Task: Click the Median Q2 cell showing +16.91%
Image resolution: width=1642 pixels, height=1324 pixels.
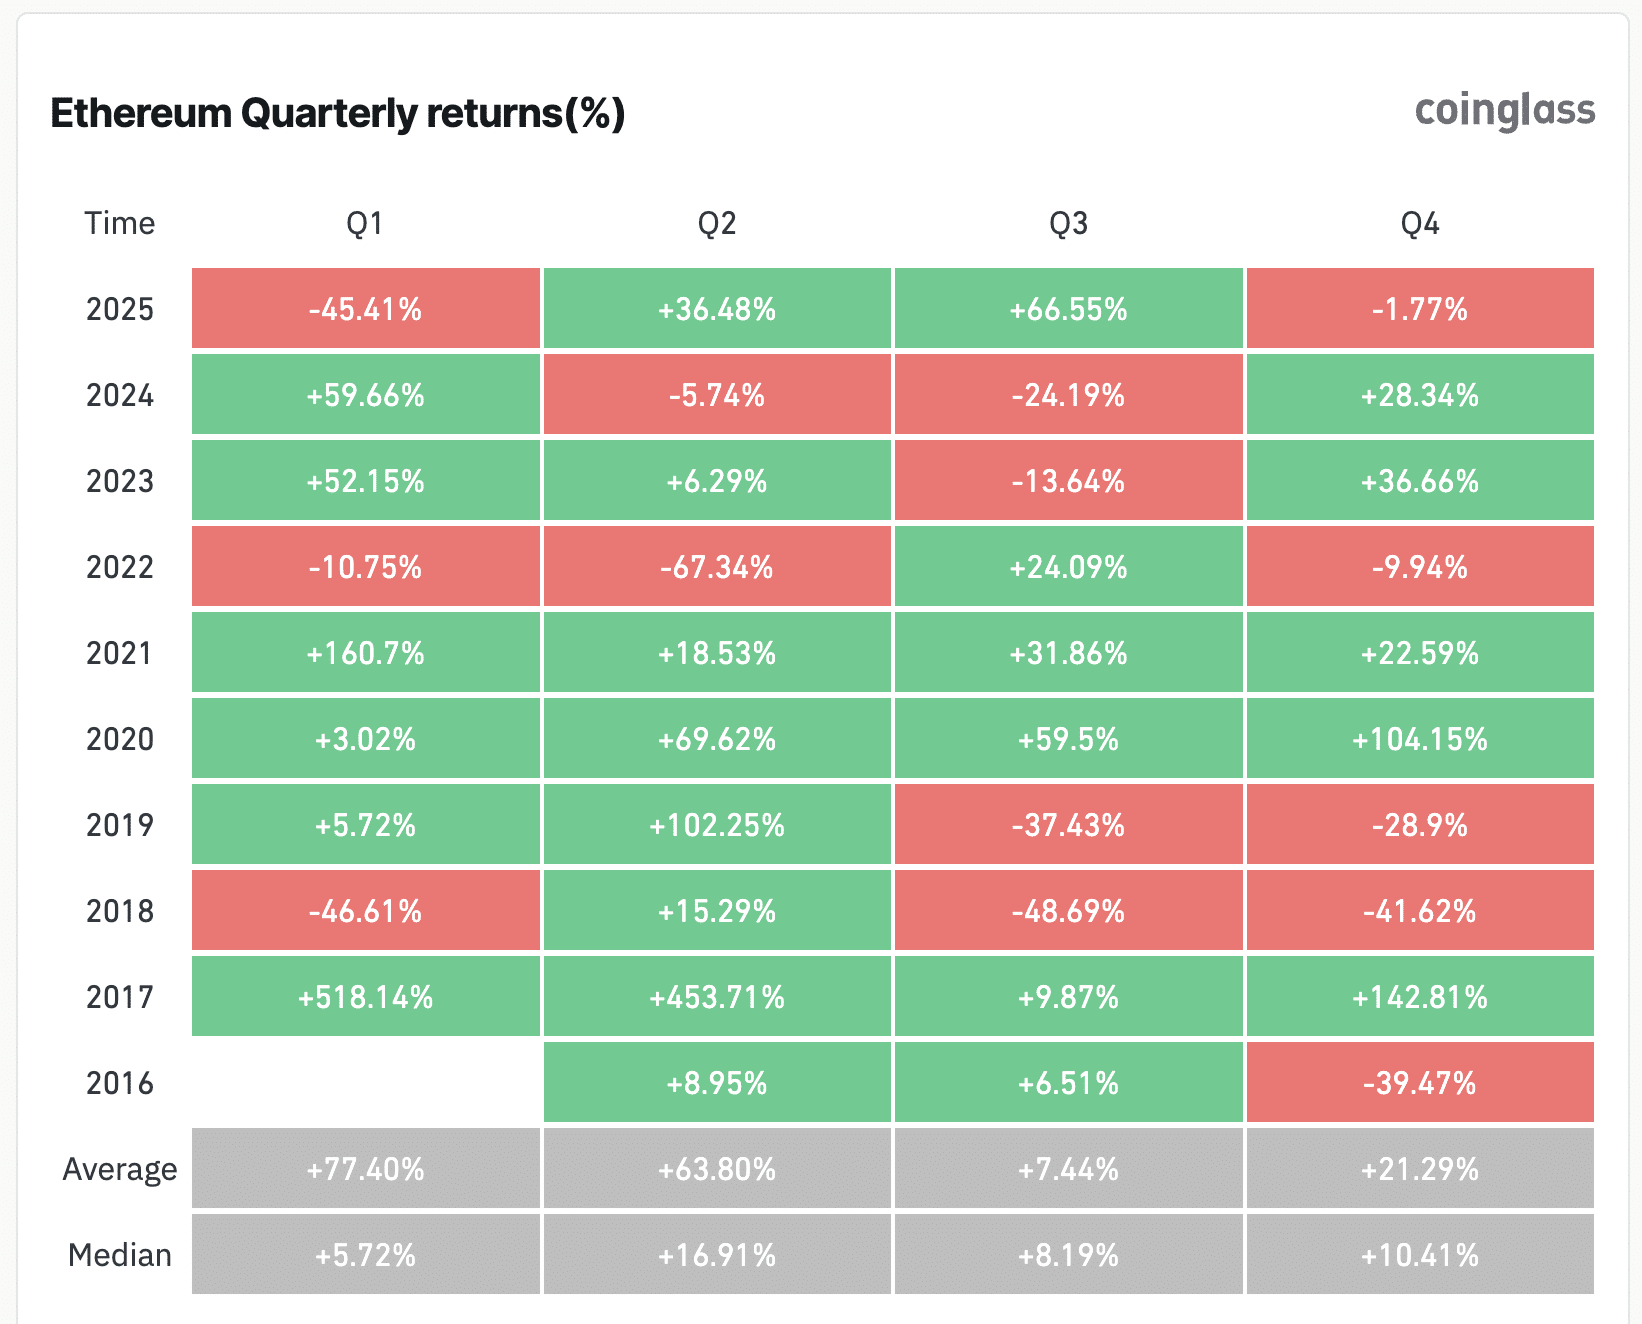Action: [717, 1255]
